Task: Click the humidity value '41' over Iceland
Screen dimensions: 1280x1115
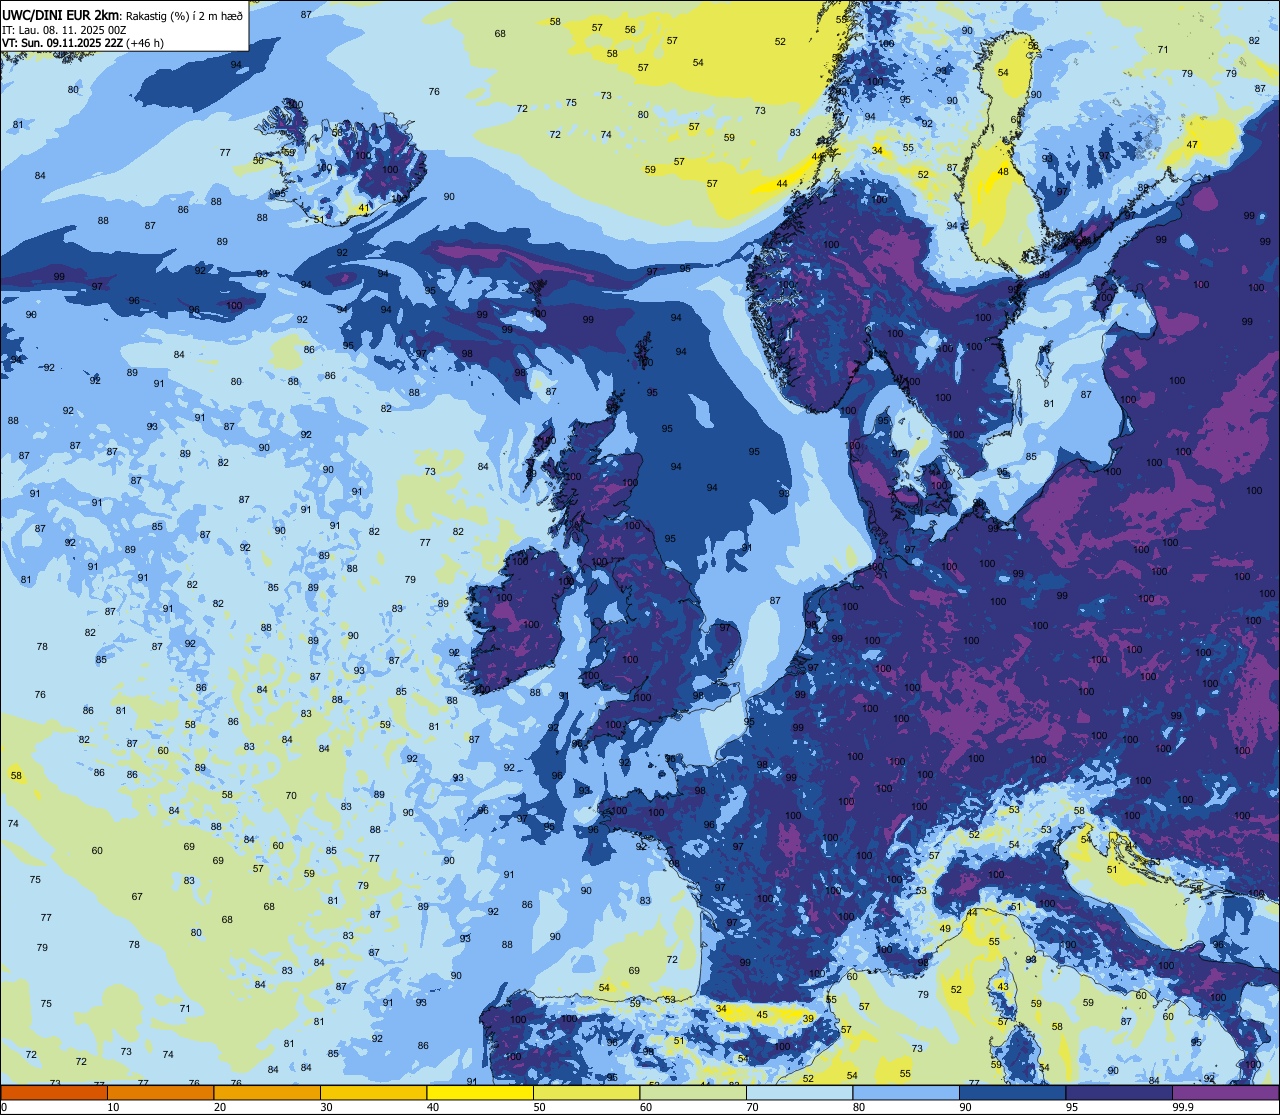Action: click(364, 208)
